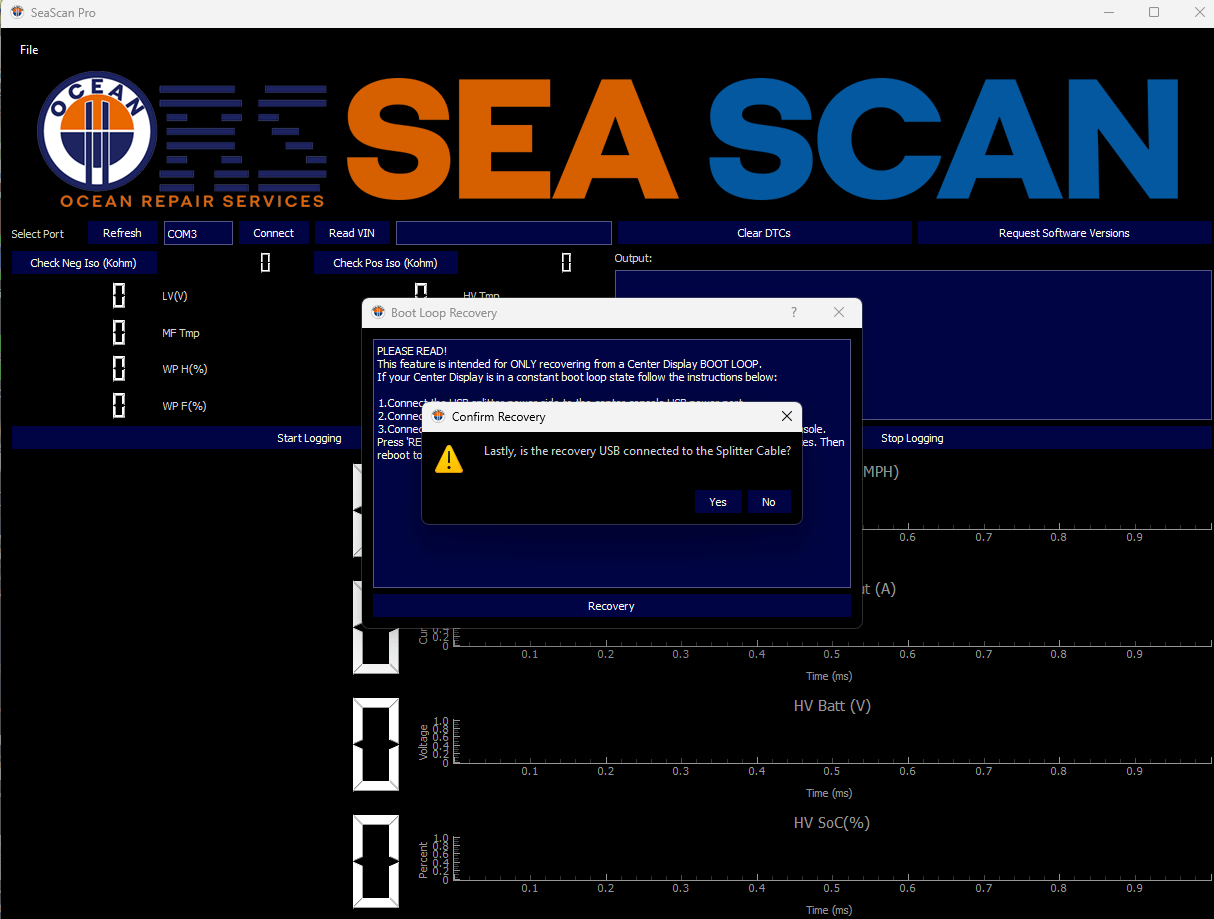Click the Connect button
The width and height of the screenshot is (1214, 919).
pos(273,233)
